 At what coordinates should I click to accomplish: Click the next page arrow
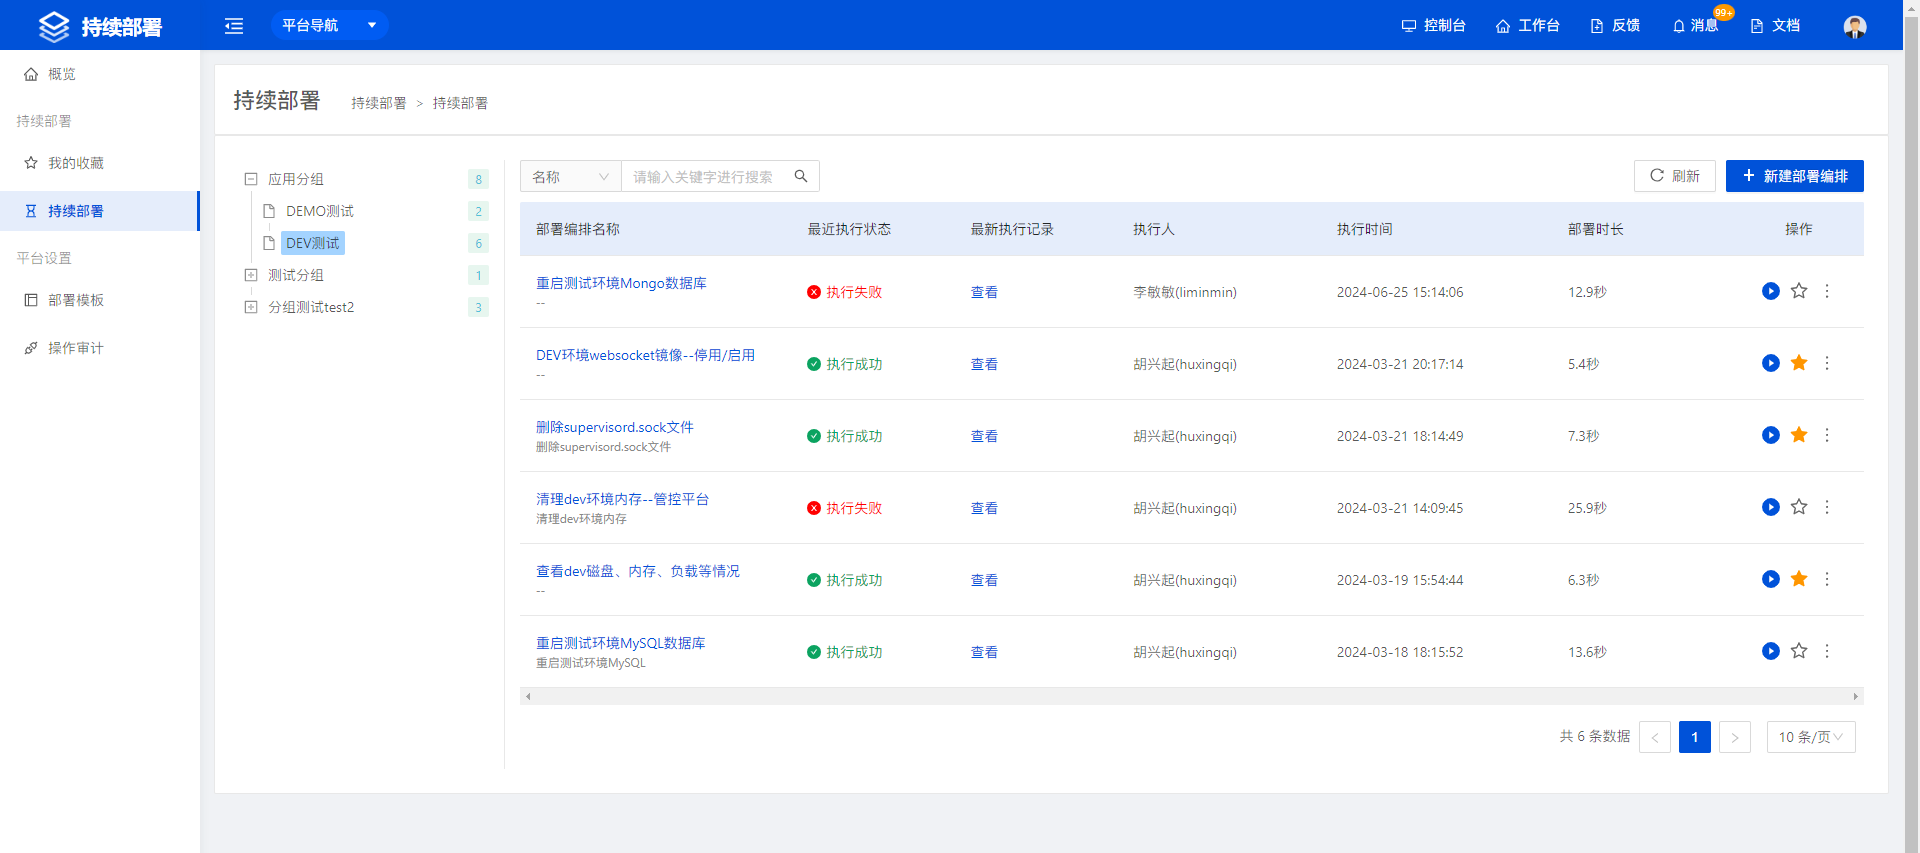(x=1735, y=737)
